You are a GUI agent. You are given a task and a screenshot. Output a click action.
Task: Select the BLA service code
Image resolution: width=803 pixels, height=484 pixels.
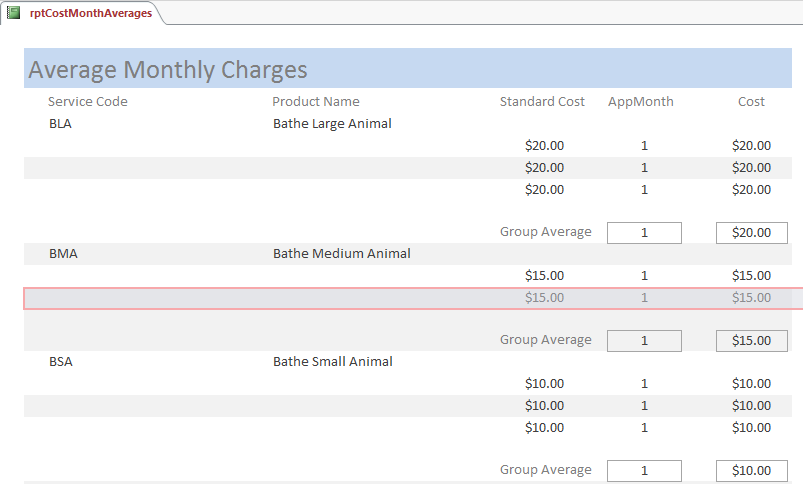coord(61,124)
